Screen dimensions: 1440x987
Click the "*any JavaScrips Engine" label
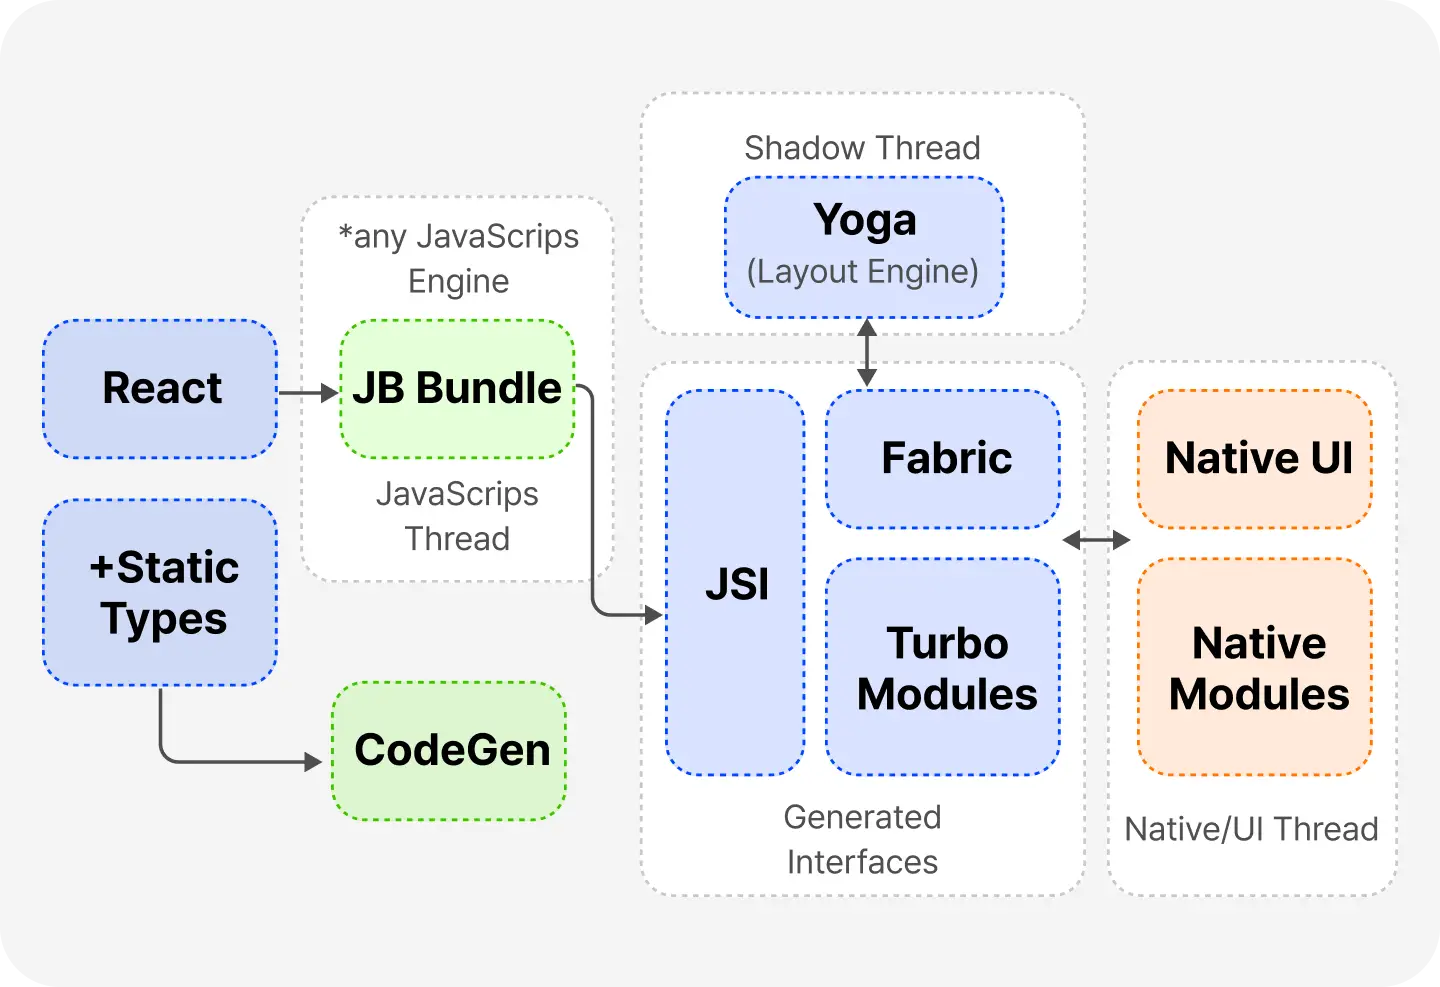[458, 258]
